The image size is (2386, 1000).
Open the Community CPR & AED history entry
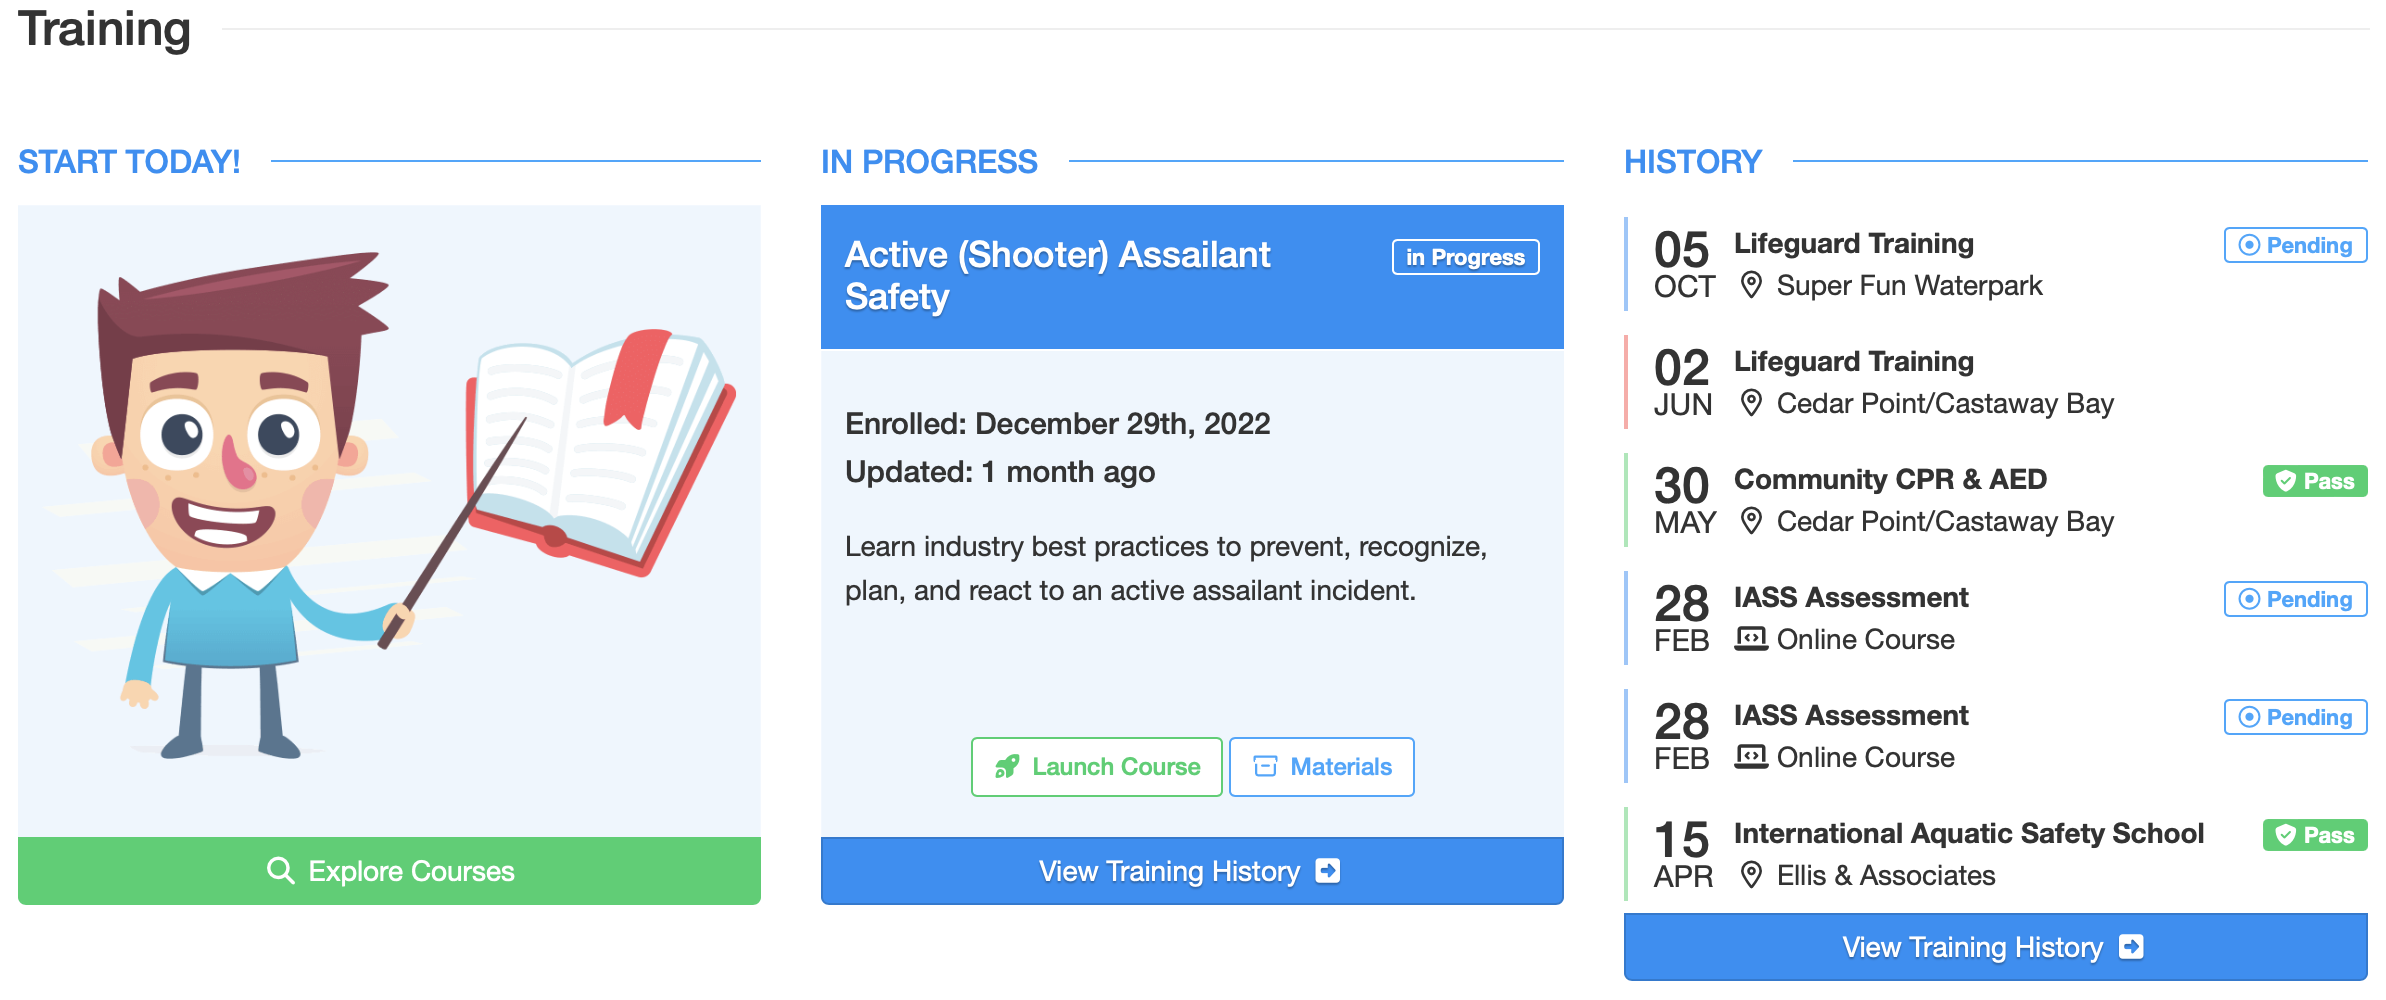click(1995, 500)
